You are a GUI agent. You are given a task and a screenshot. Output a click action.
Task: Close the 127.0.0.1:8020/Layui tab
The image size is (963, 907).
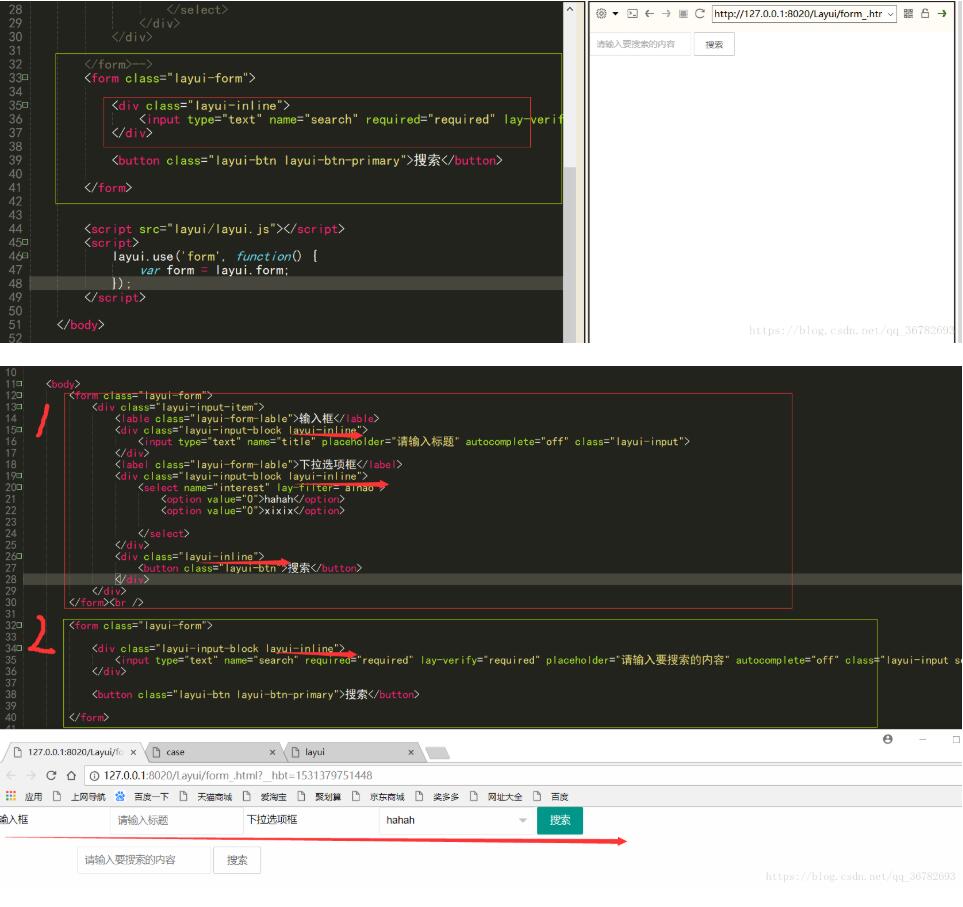coord(133,752)
